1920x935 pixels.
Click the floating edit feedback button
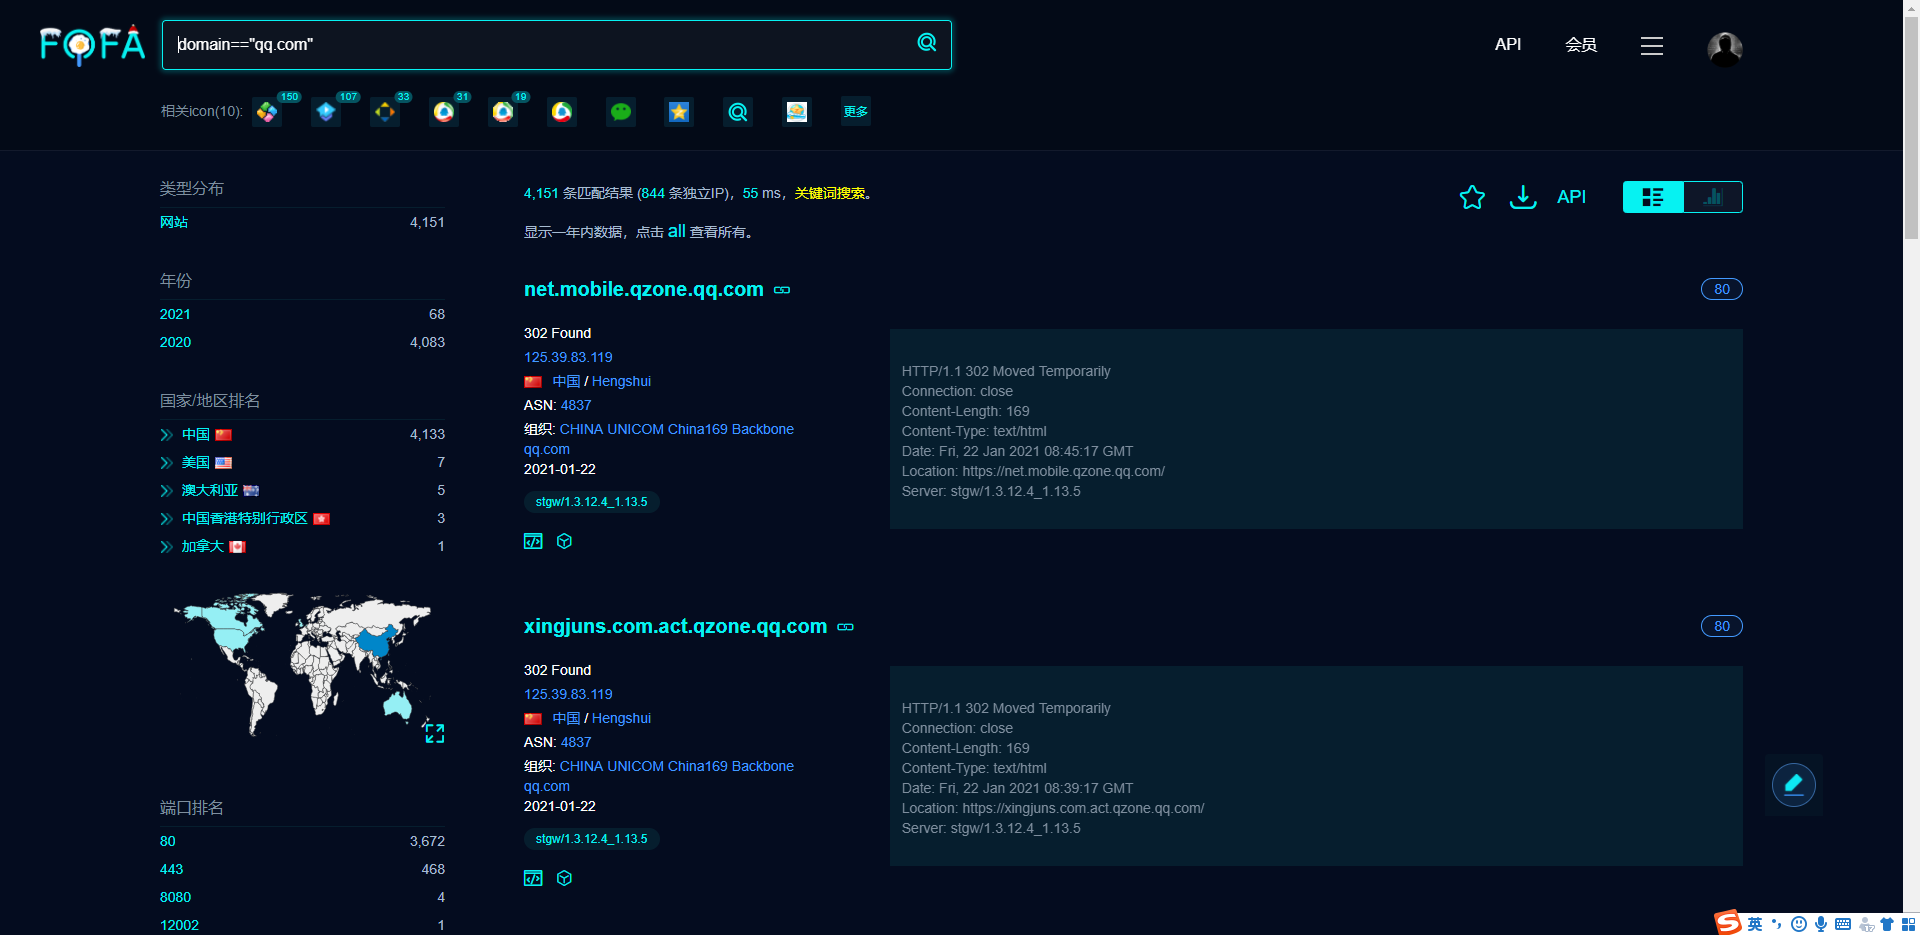[x=1794, y=785]
